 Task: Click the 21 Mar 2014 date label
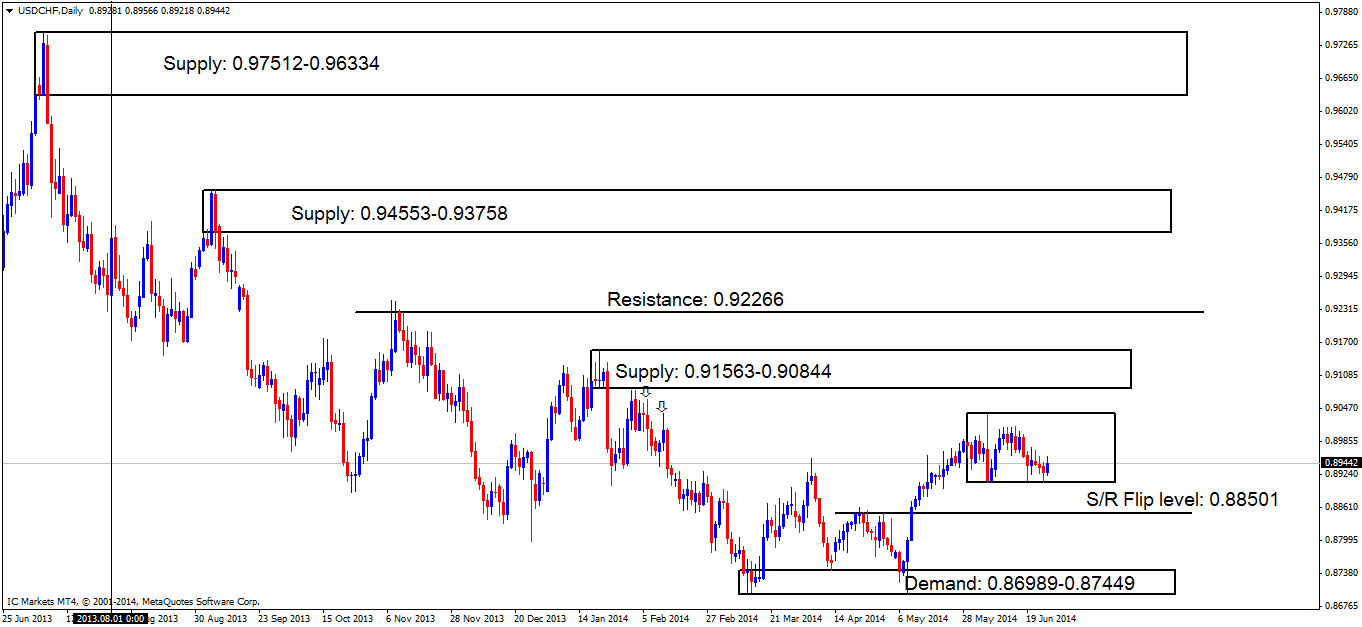(796, 619)
